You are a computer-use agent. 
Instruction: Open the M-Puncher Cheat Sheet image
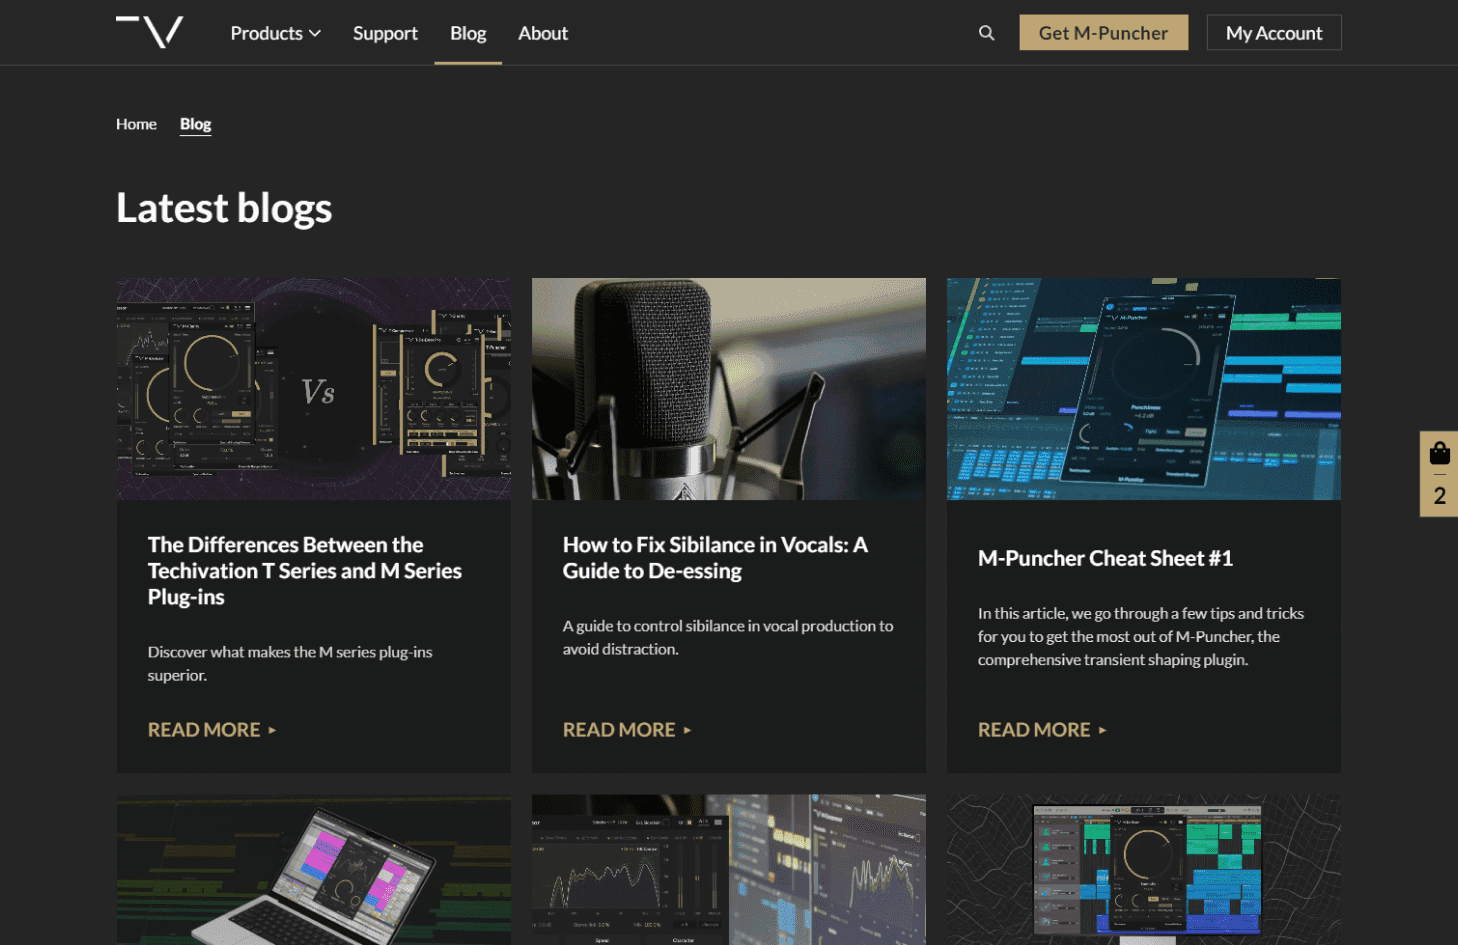click(x=1143, y=389)
